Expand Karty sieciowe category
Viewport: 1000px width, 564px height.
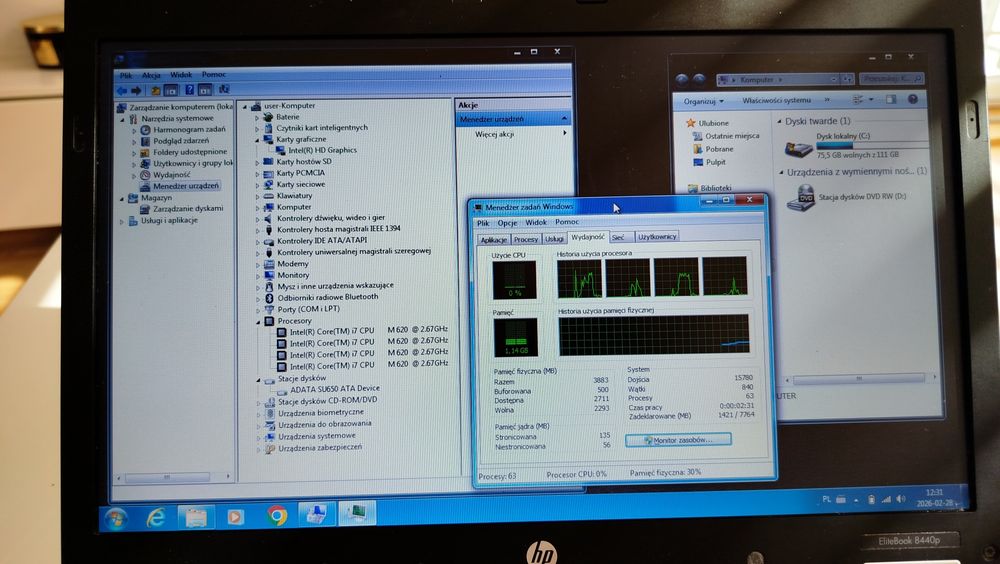[x=258, y=185]
